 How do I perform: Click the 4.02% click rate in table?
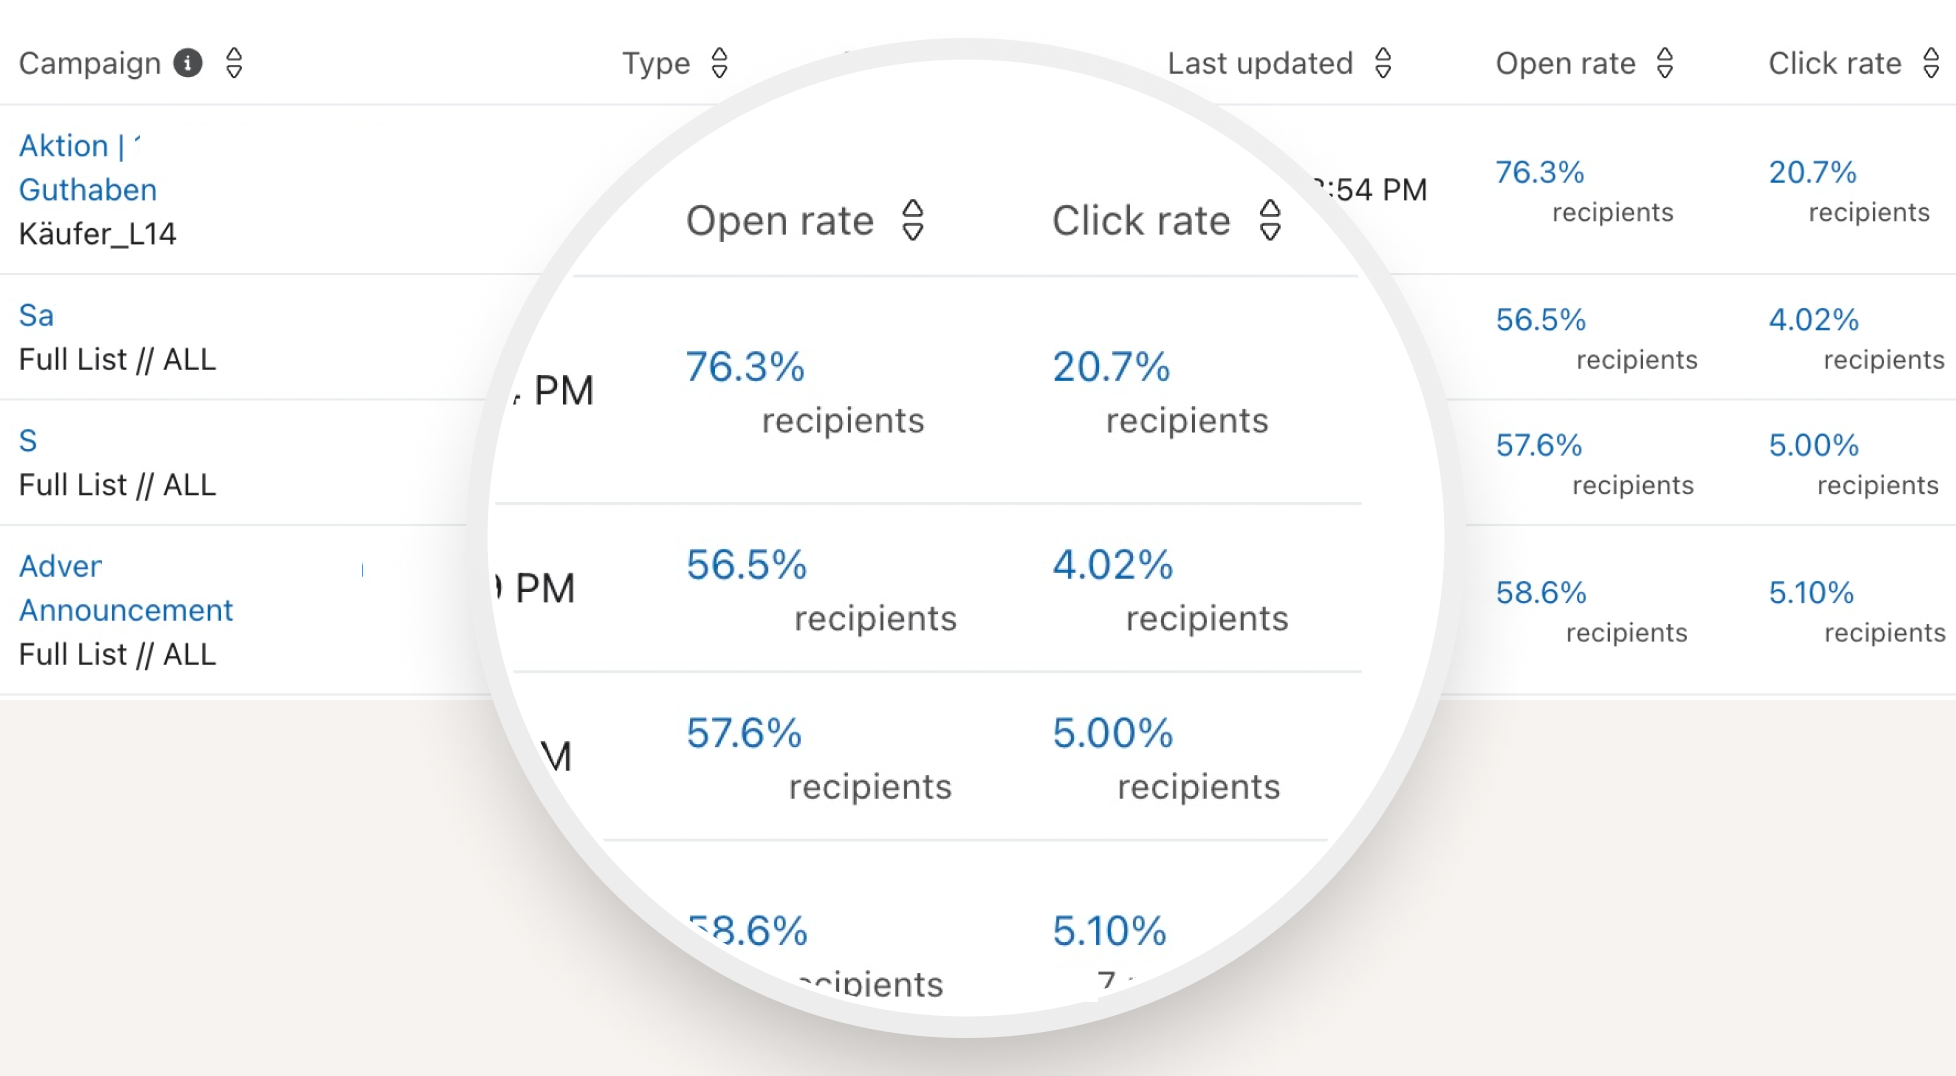1814,320
